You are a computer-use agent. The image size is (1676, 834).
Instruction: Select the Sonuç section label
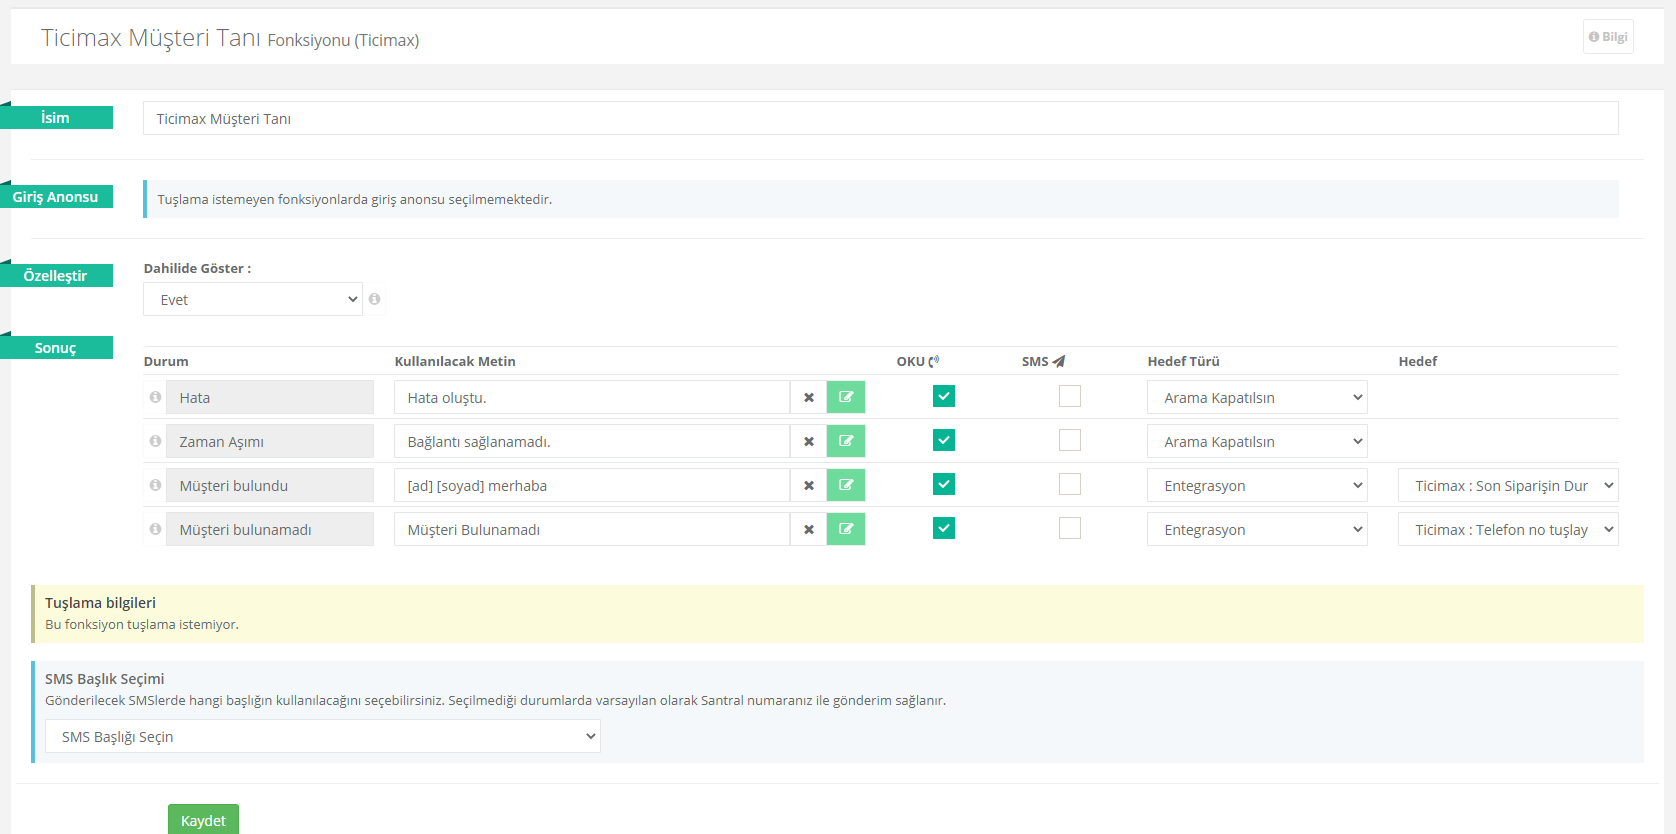pyautogui.click(x=56, y=348)
